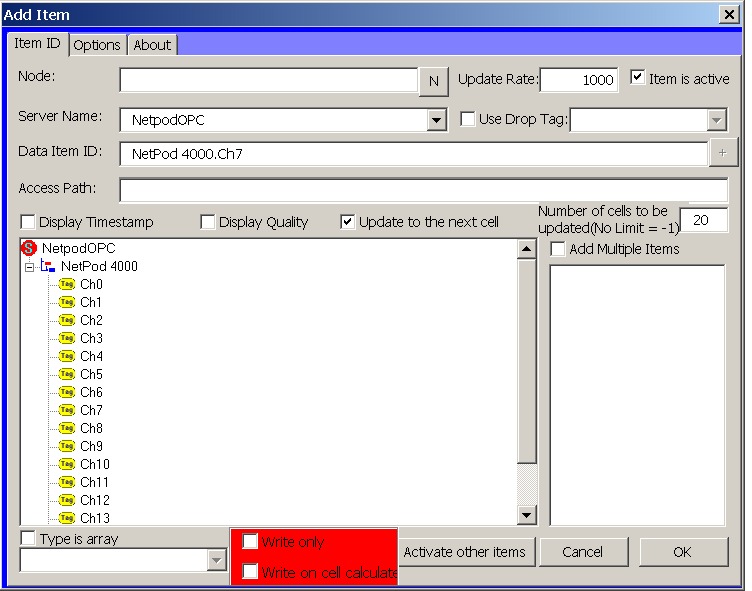The width and height of the screenshot is (752, 591).
Task: Click the tag icon next to Ch7
Action: click(67, 410)
